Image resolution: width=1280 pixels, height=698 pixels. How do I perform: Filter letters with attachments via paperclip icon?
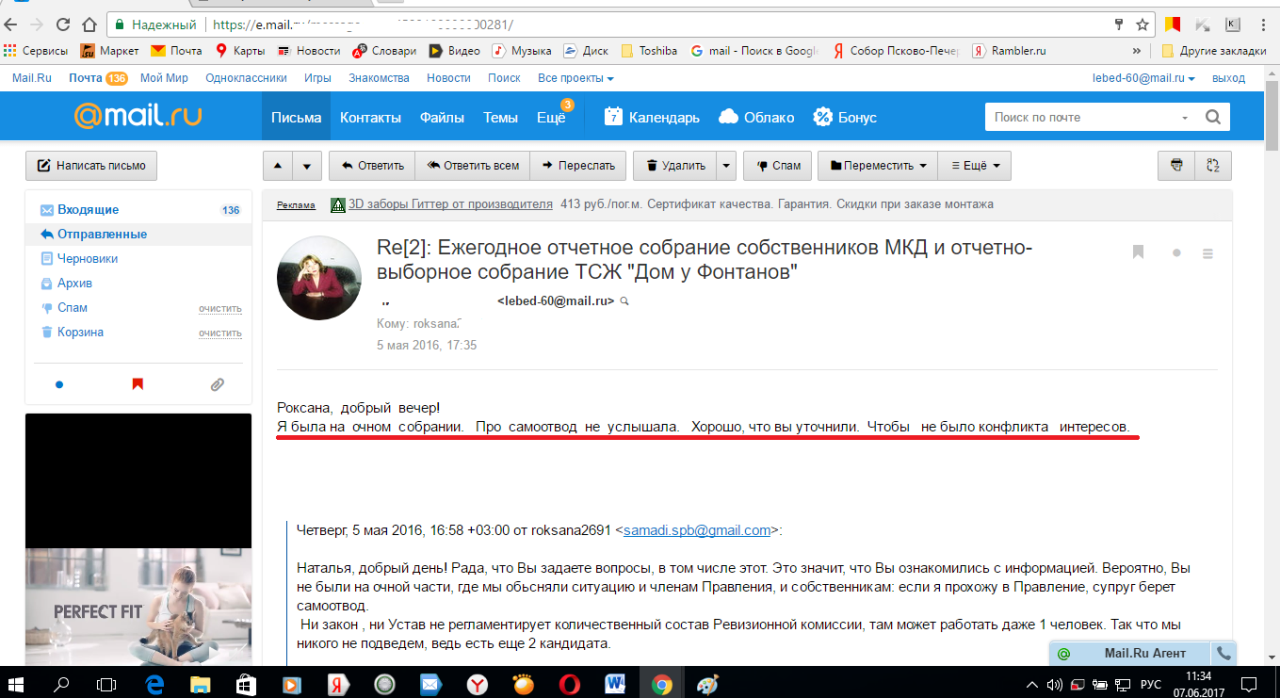point(217,384)
